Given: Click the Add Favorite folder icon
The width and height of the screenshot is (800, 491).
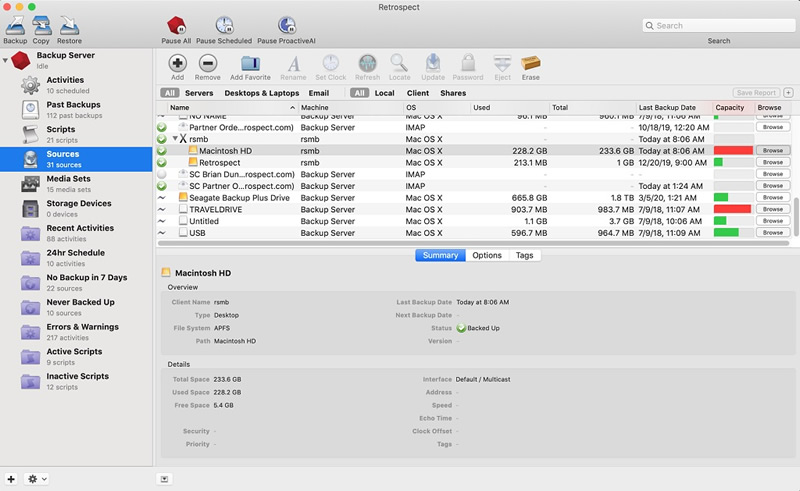Looking at the screenshot, I should (x=251, y=63).
